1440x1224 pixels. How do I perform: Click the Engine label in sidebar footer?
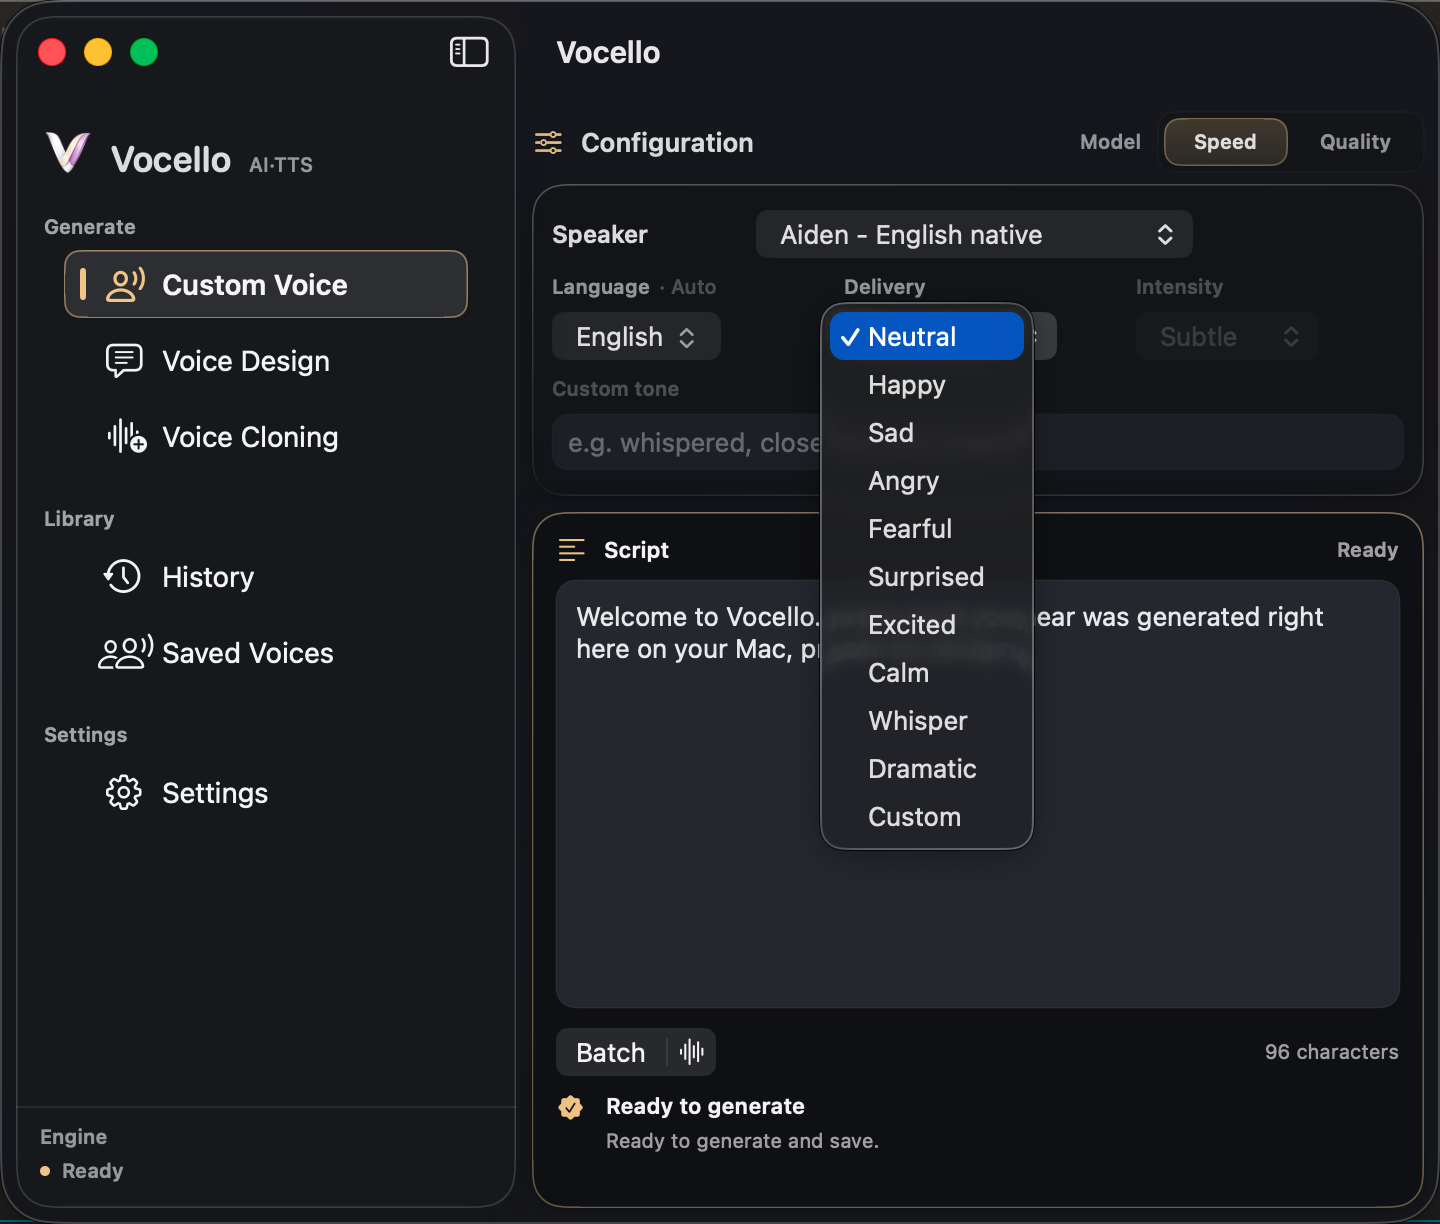tap(73, 1137)
